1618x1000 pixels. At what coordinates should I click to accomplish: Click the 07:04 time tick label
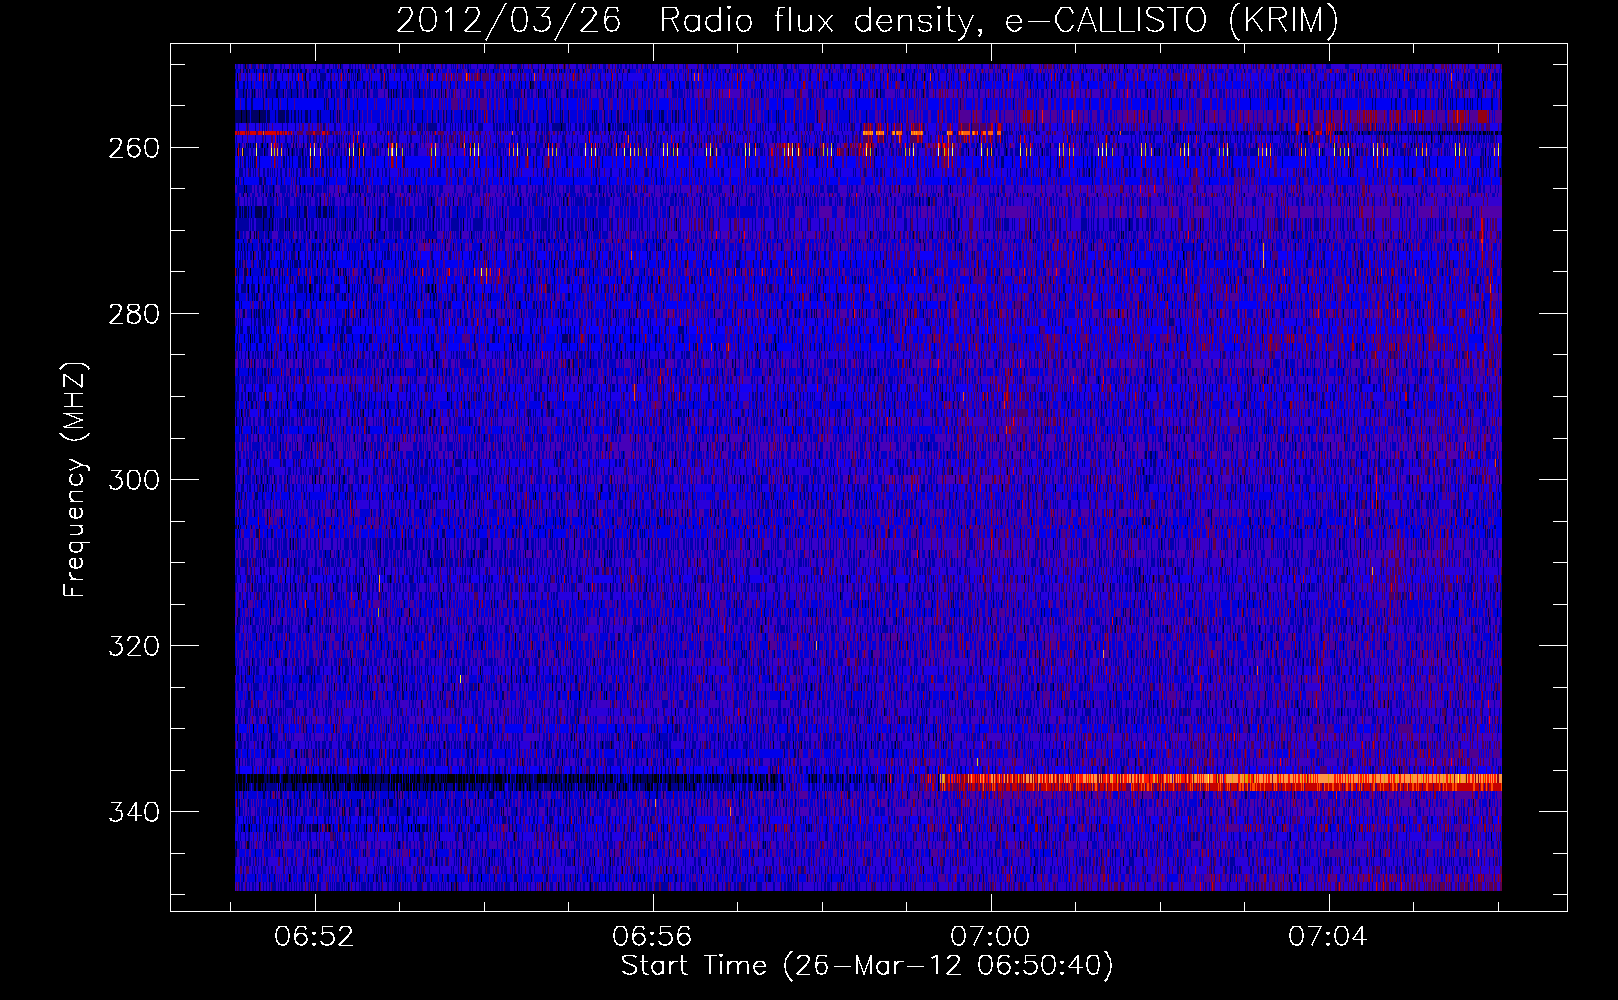(1328, 936)
